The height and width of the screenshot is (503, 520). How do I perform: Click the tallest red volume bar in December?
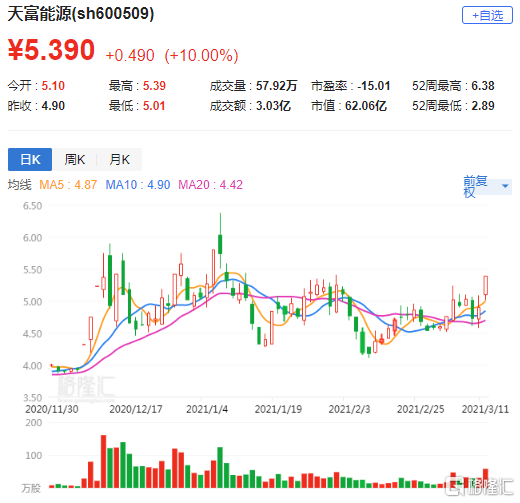pos(103,461)
